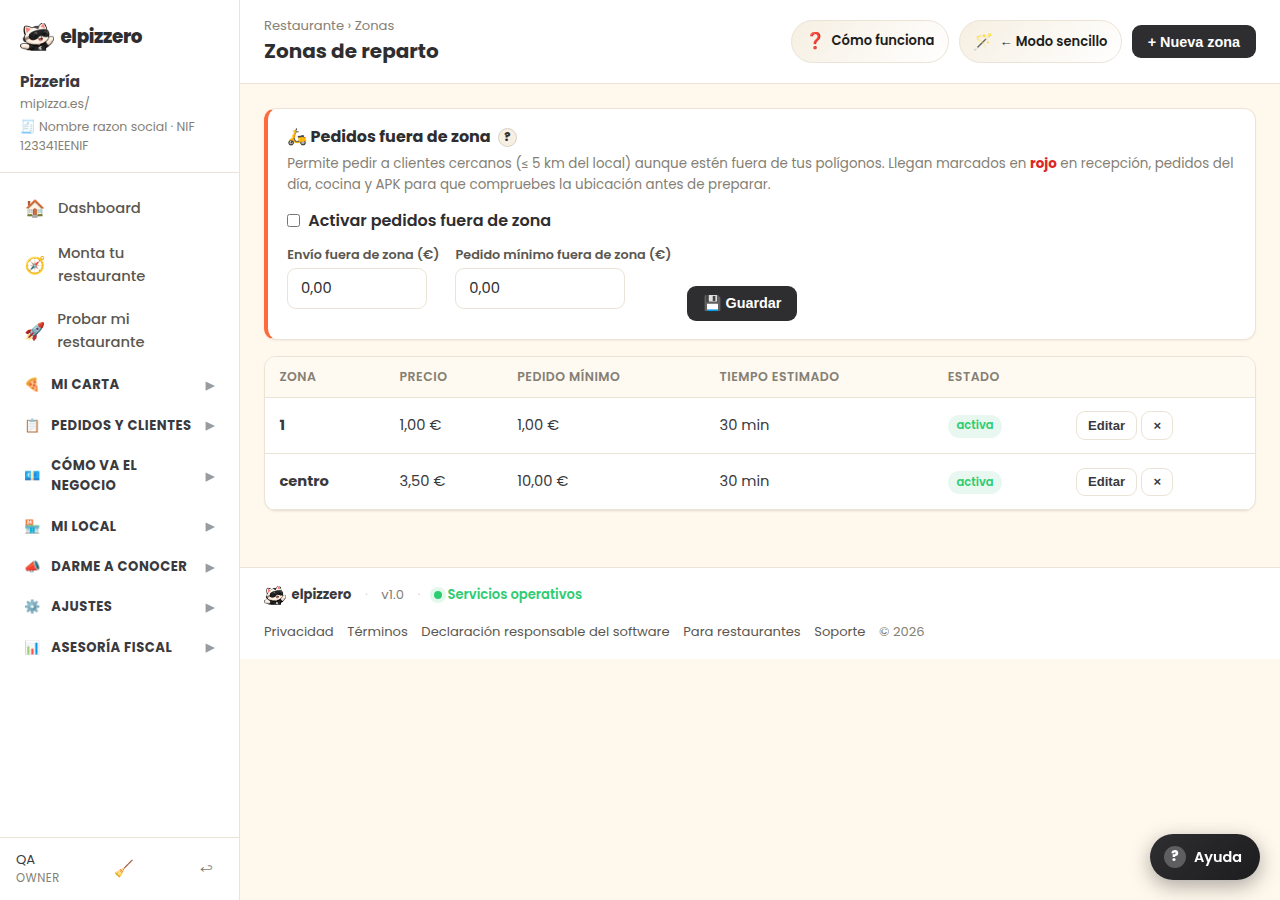Viewport: 1280px width, 900px height.
Task: Expand the MI CARTA section arrow
Action: pyautogui.click(x=210, y=385)
